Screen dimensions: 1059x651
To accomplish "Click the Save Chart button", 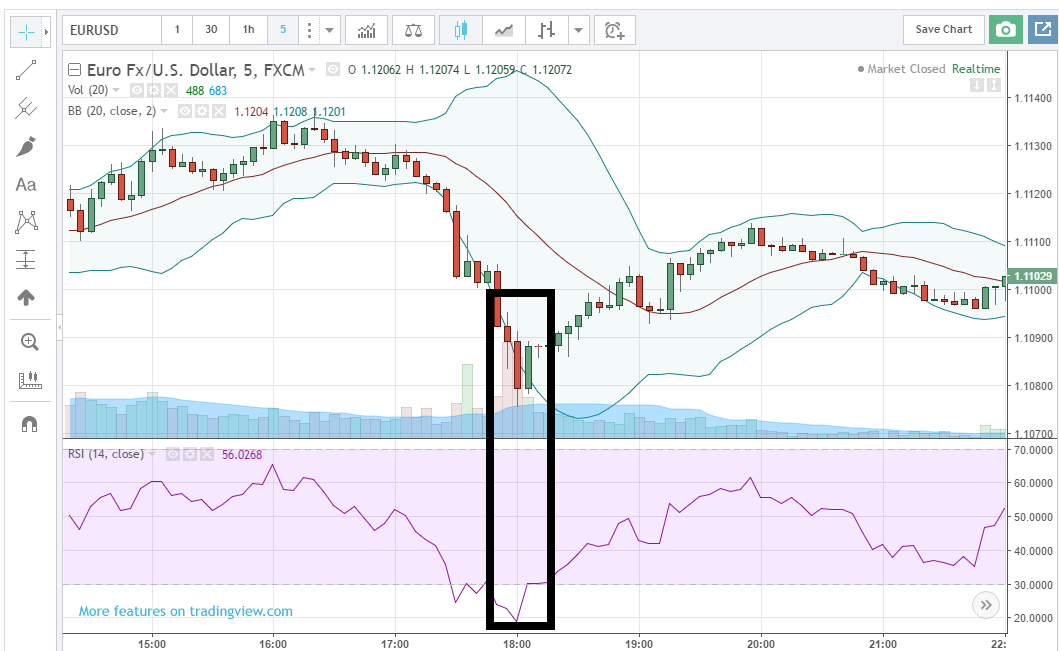I will (943, 30).
